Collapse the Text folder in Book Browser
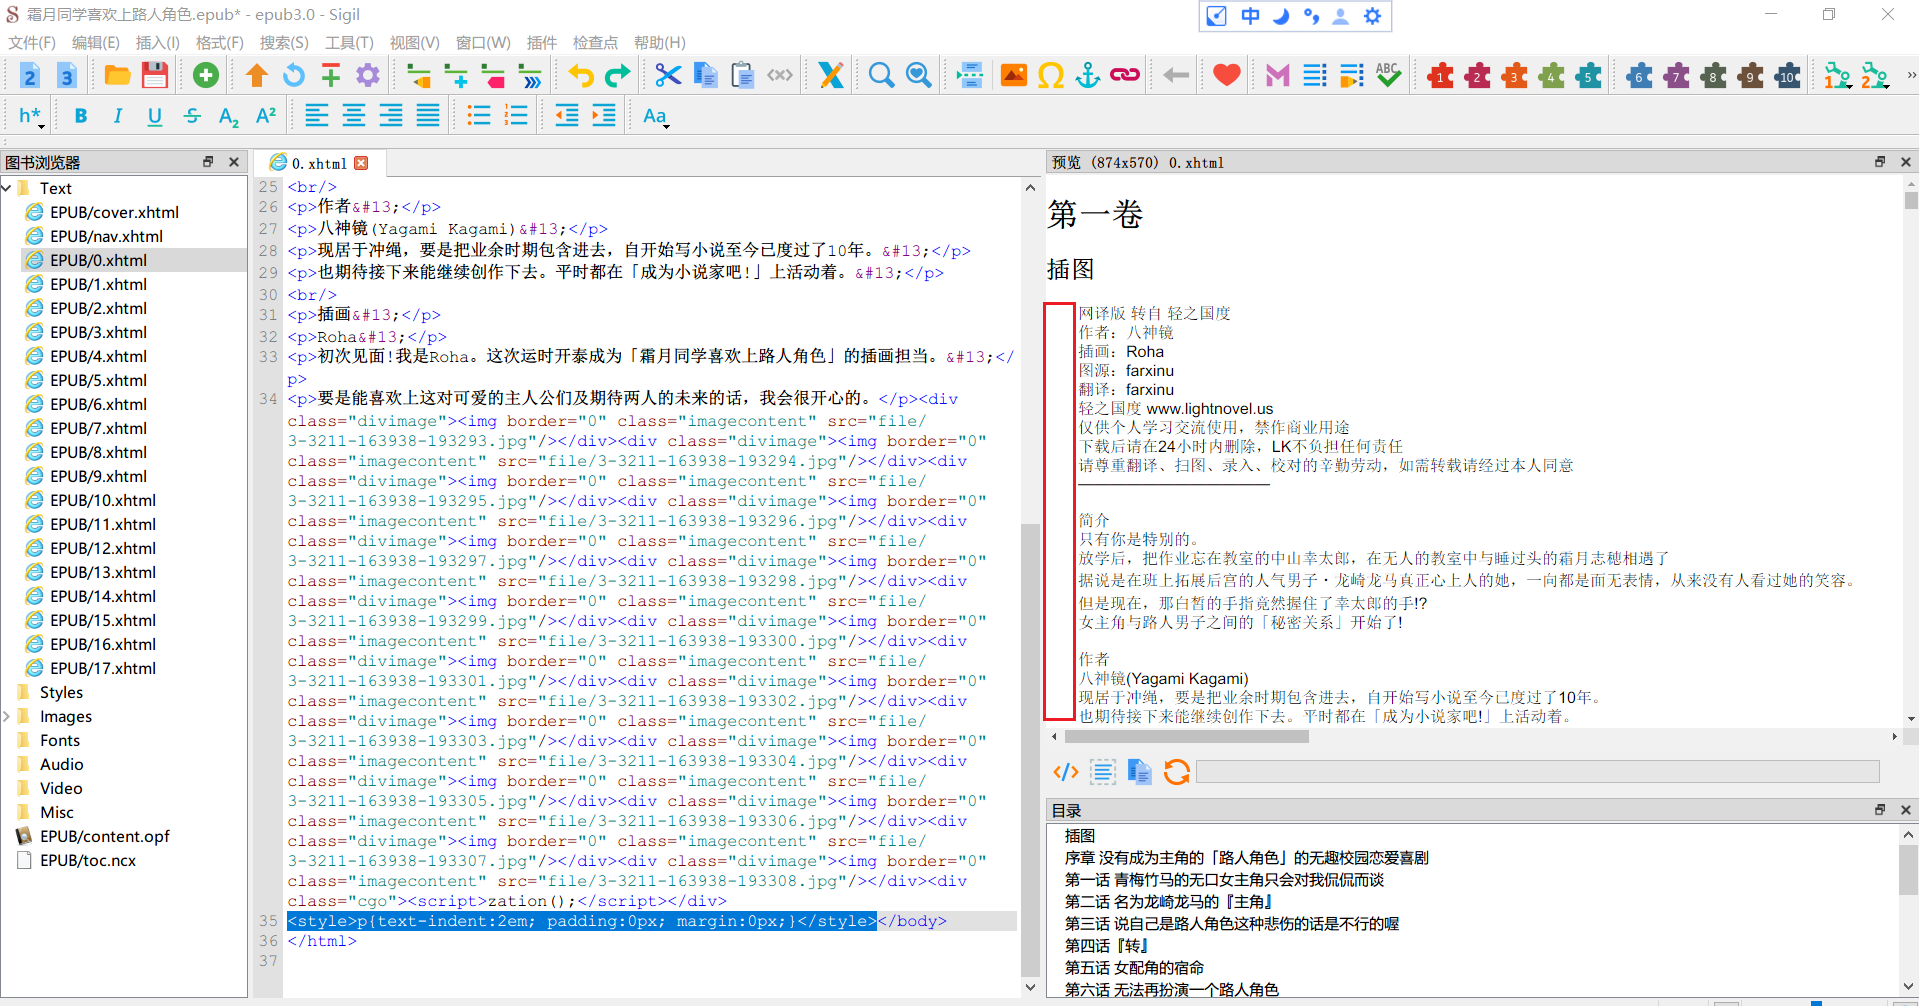The height and width of the screenshot is (1006, 1919). (x=7, y=187)
